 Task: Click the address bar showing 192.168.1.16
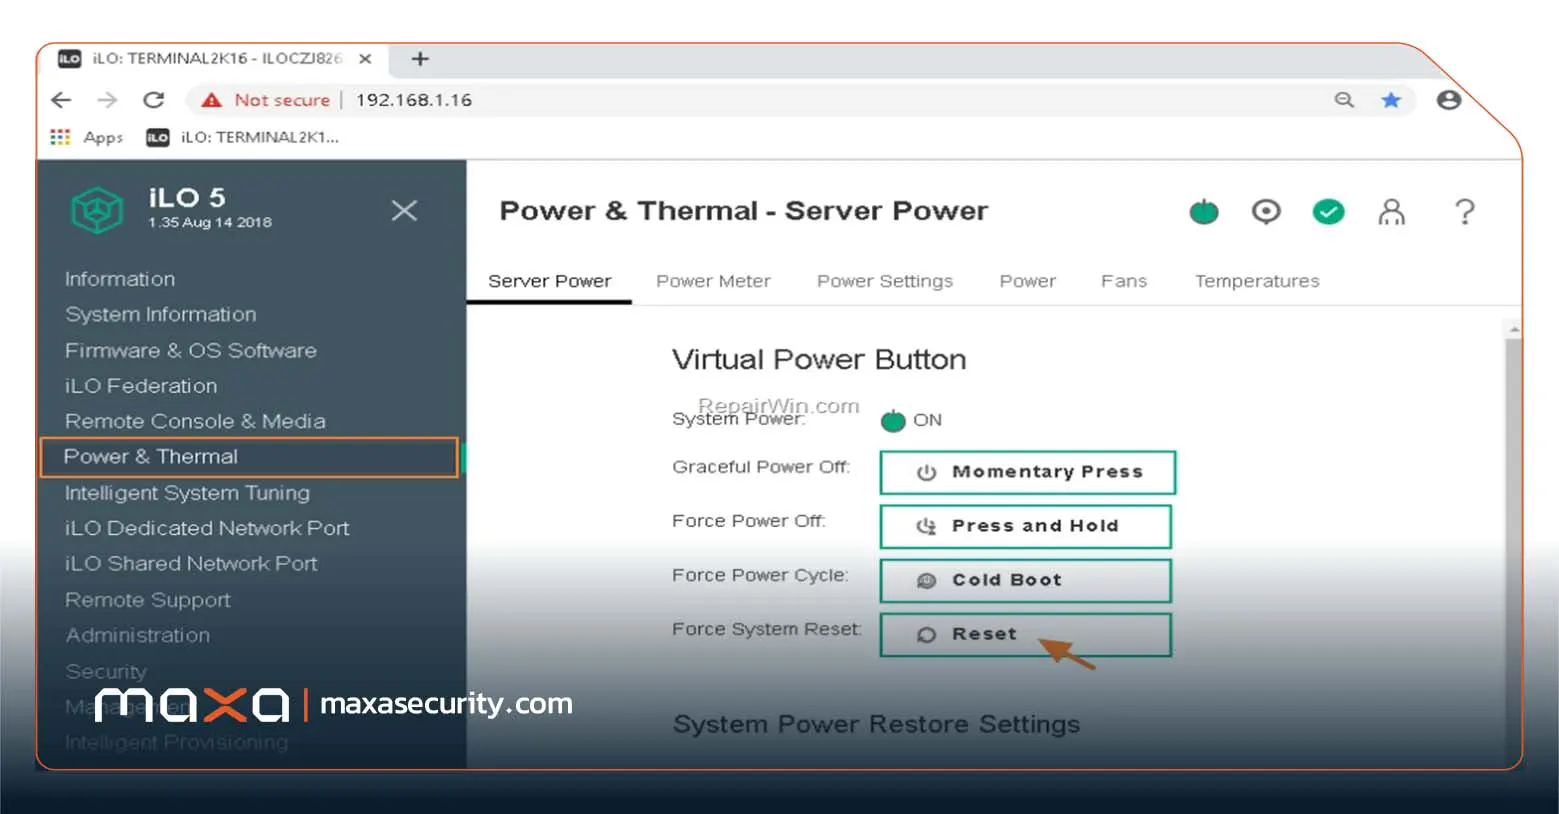pyautogui.click(x=800, y=100)
